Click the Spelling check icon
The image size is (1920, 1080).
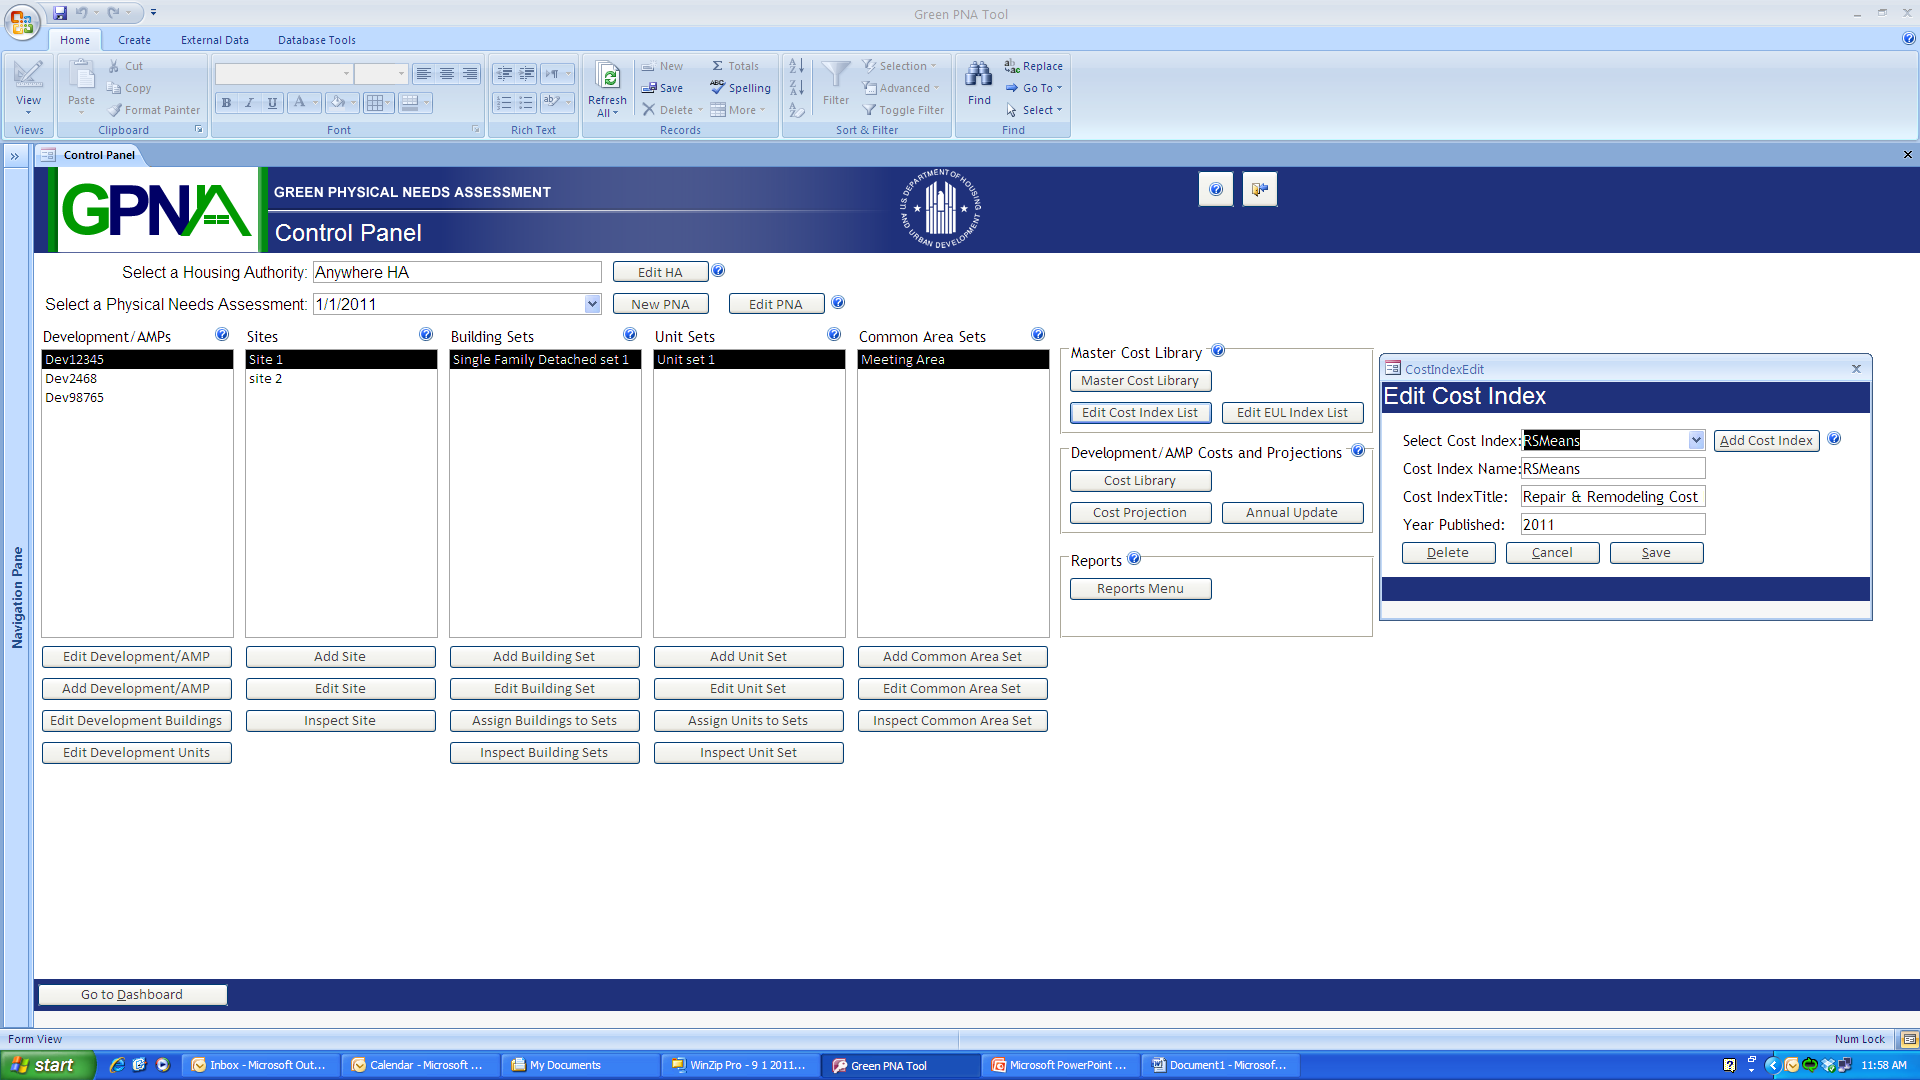(717, 88)
